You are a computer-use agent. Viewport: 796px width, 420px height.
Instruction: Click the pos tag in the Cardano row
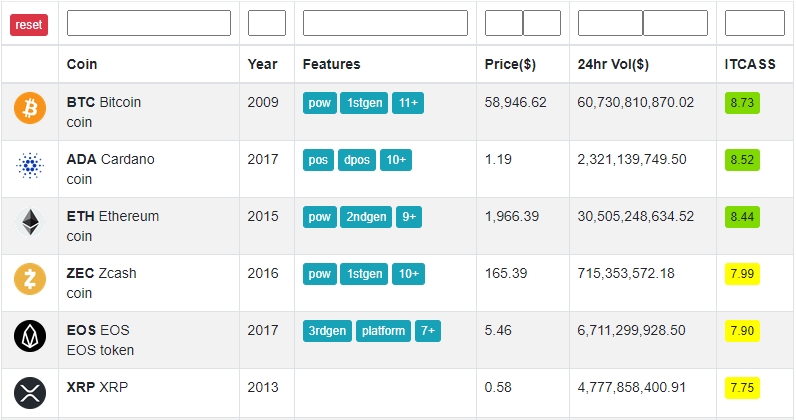[318, 160]
